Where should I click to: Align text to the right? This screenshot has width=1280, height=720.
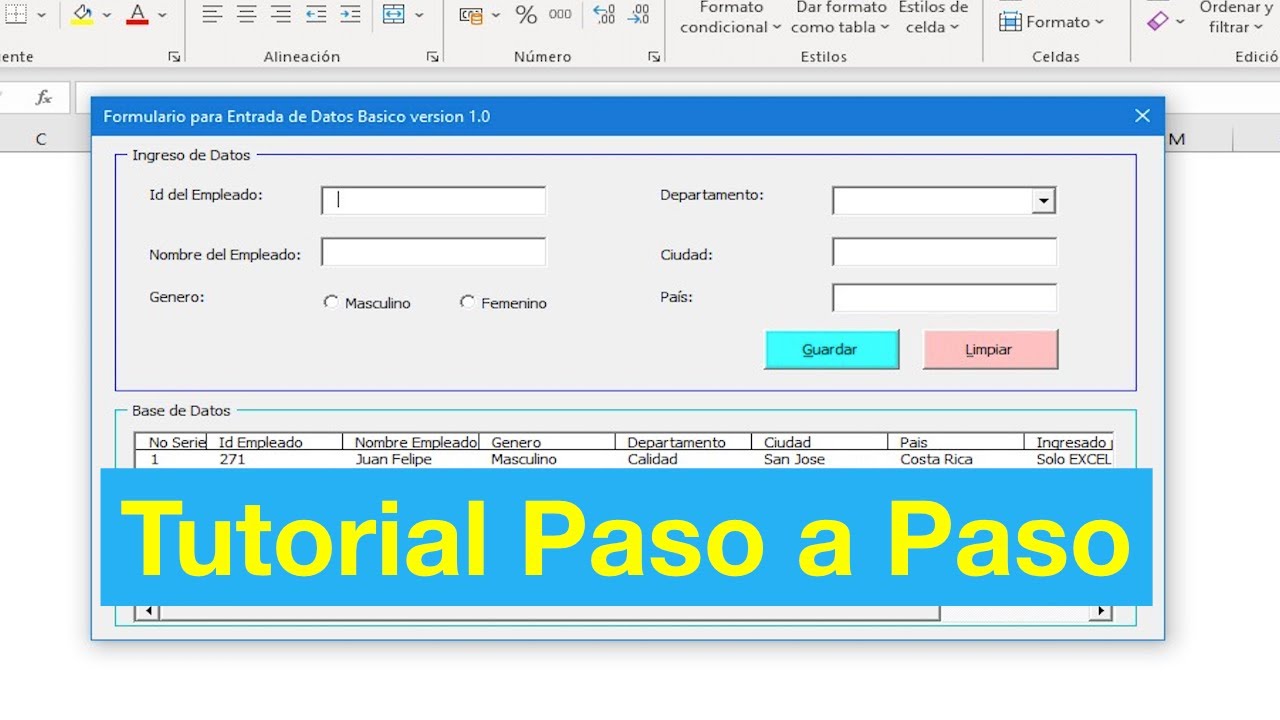coord(282,14)
